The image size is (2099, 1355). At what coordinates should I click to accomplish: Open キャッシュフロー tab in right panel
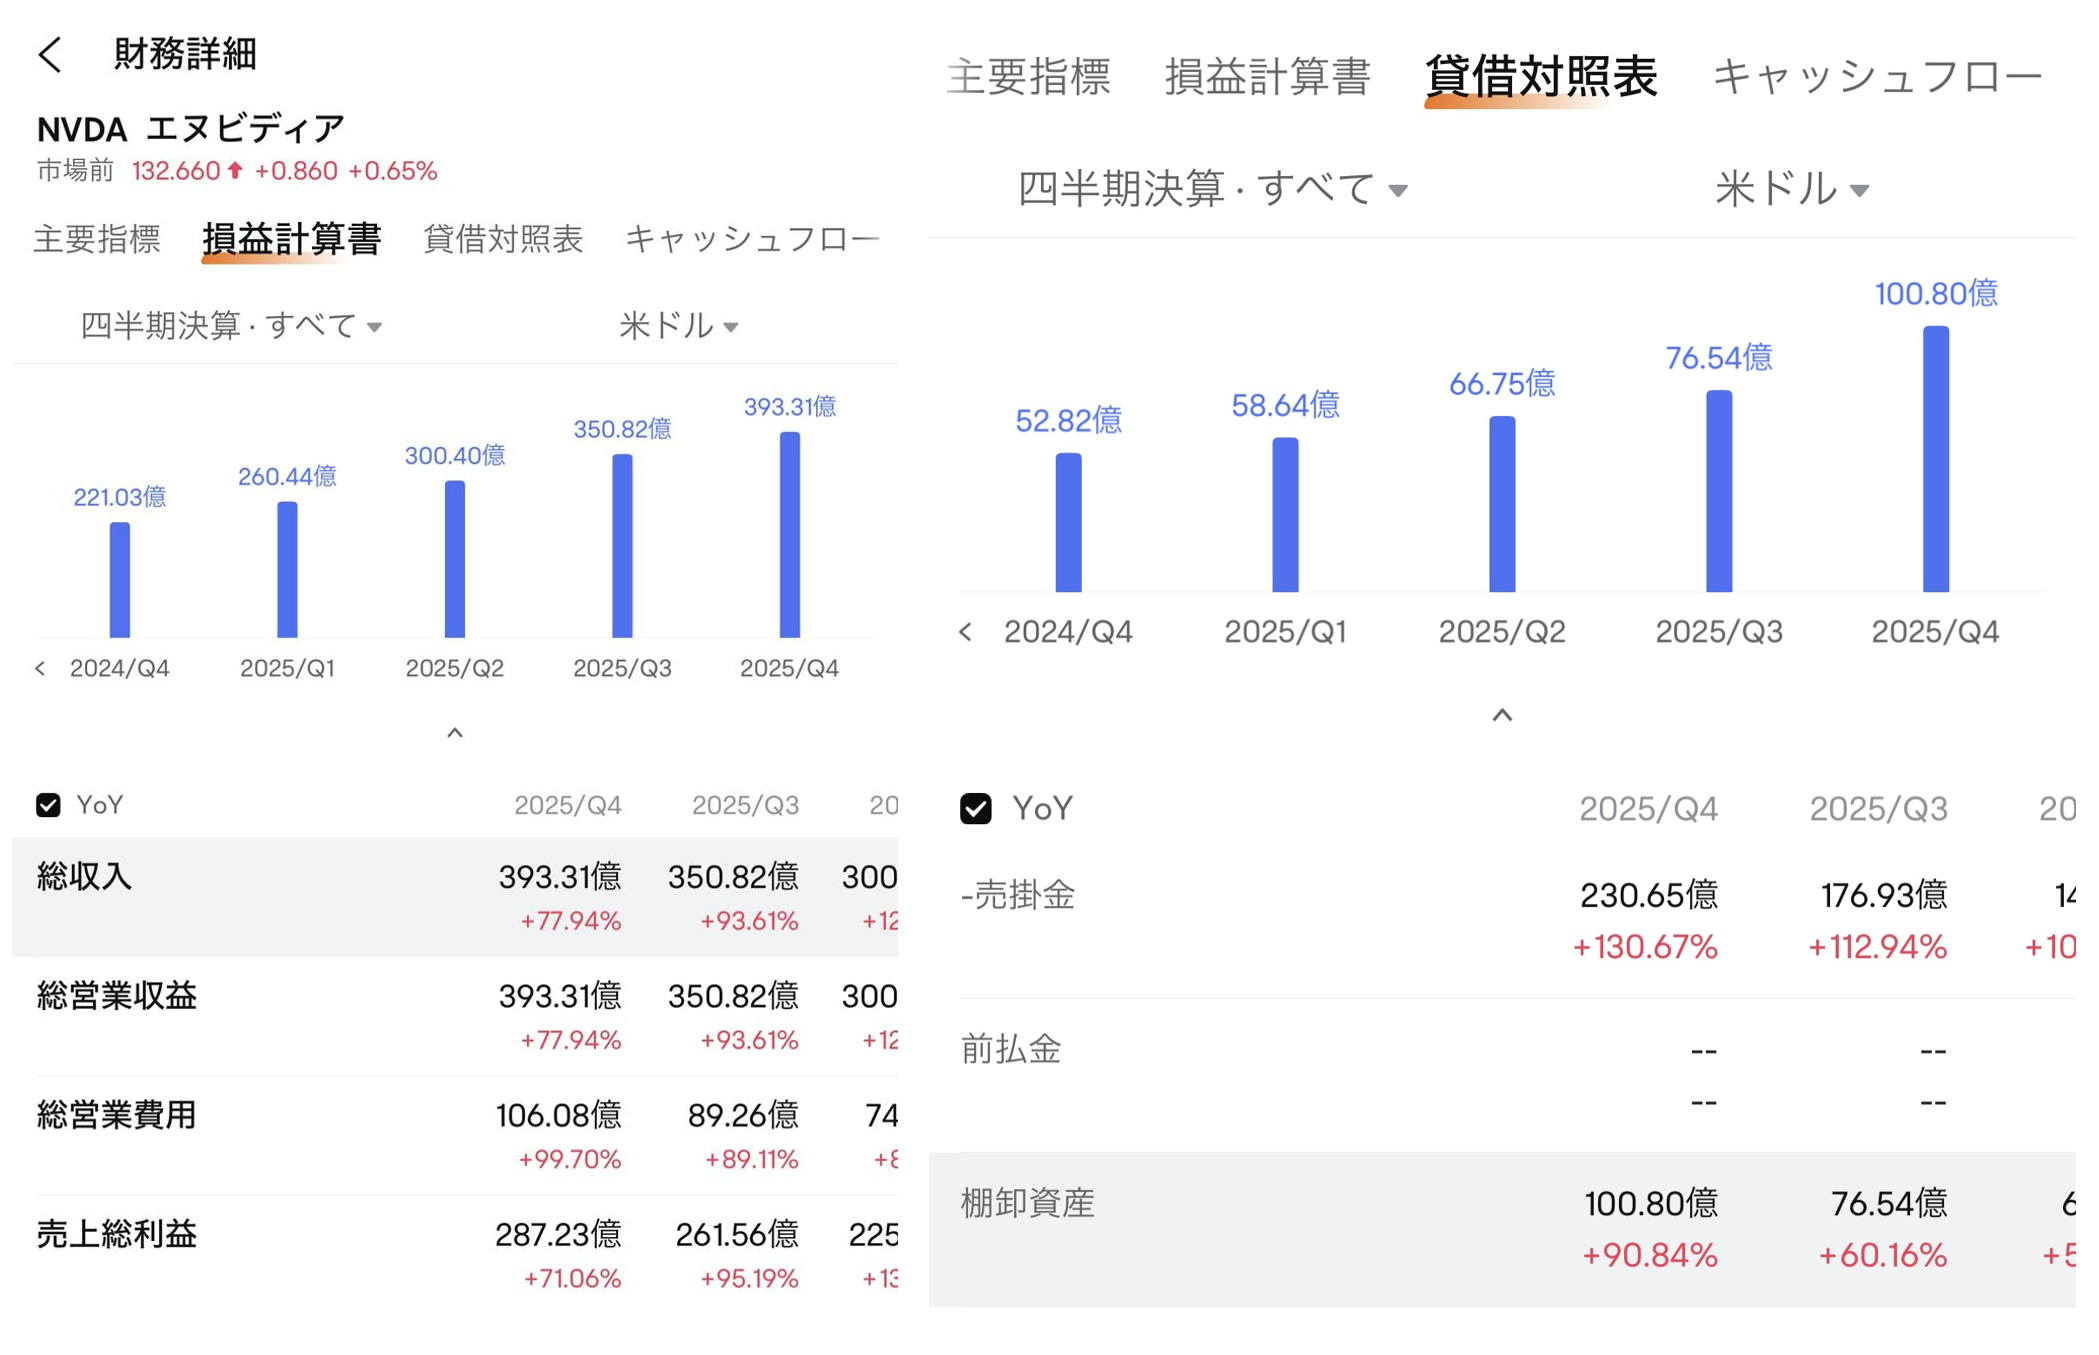click(x=1877, y=76)
